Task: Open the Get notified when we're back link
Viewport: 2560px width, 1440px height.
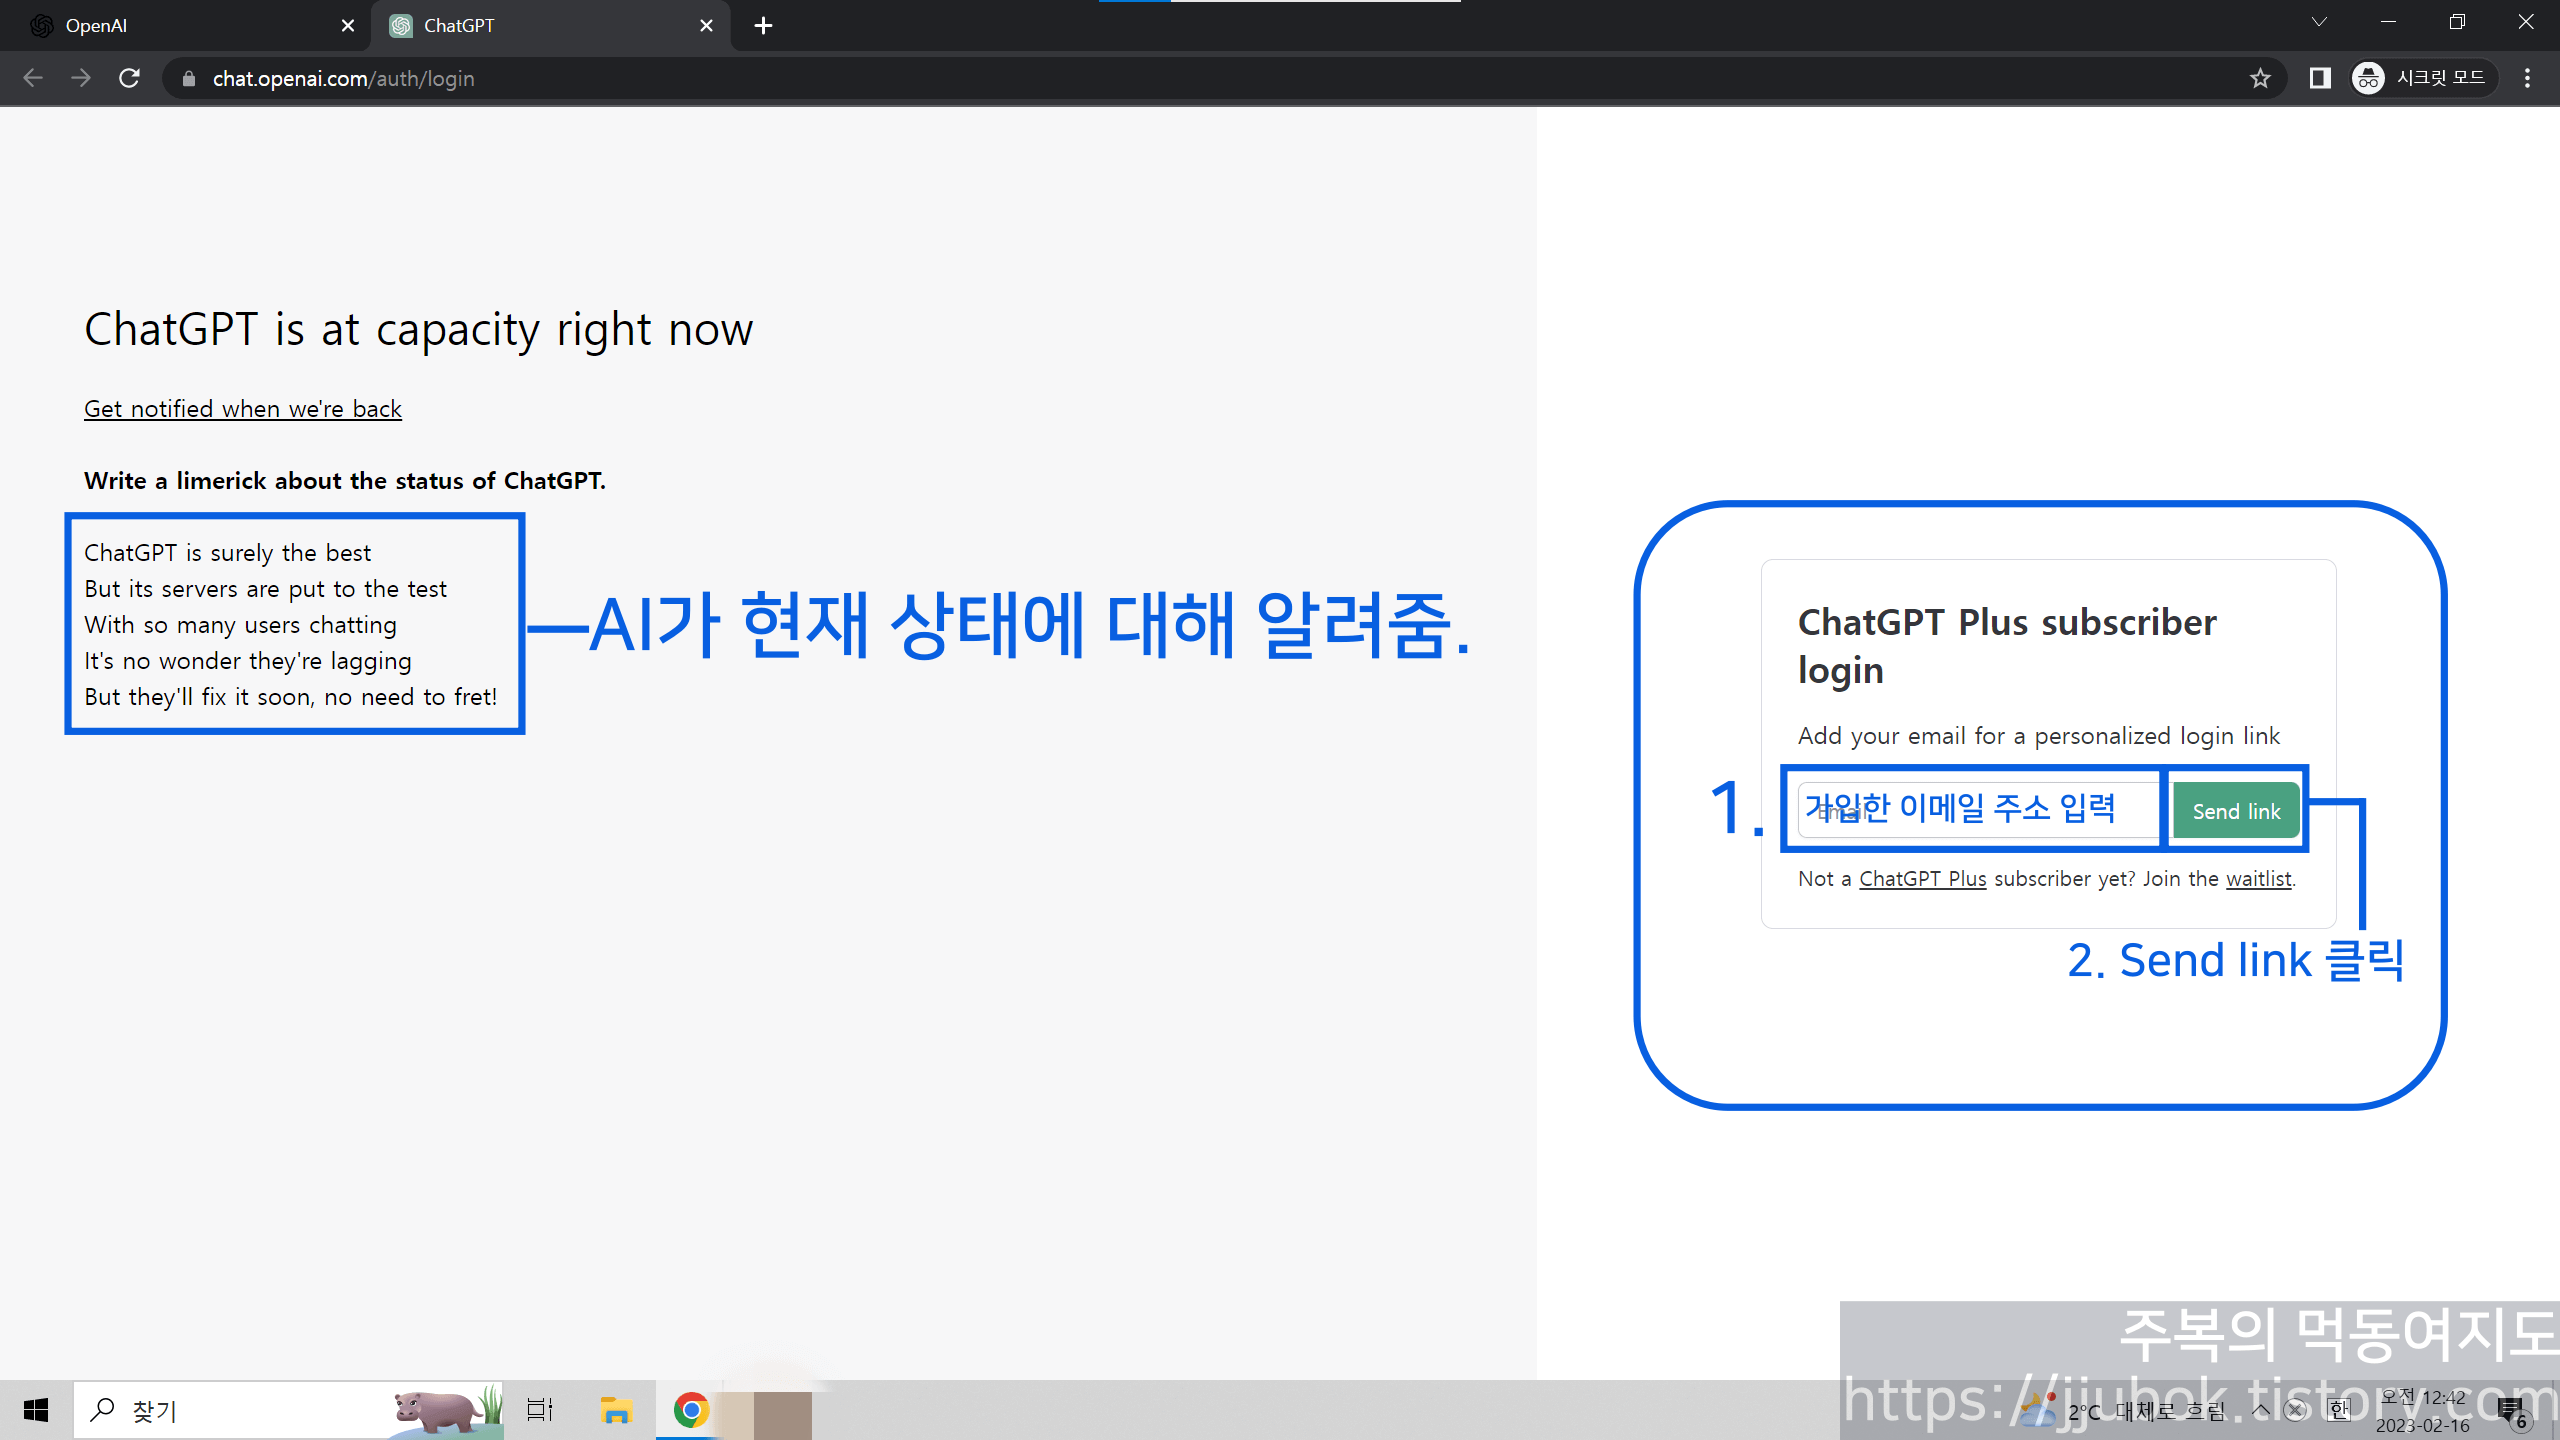Action: pos(242,408)
